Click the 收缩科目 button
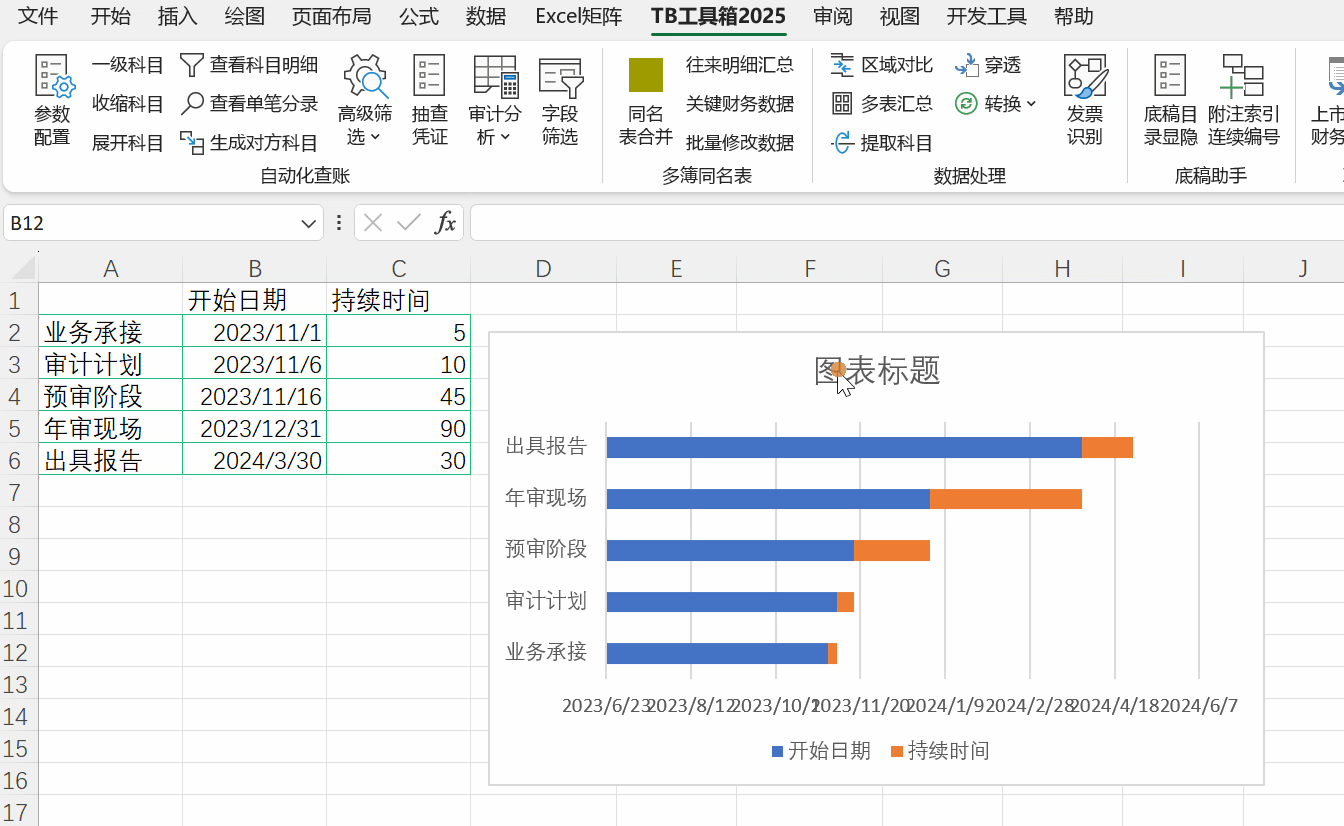 pos(128,104)
